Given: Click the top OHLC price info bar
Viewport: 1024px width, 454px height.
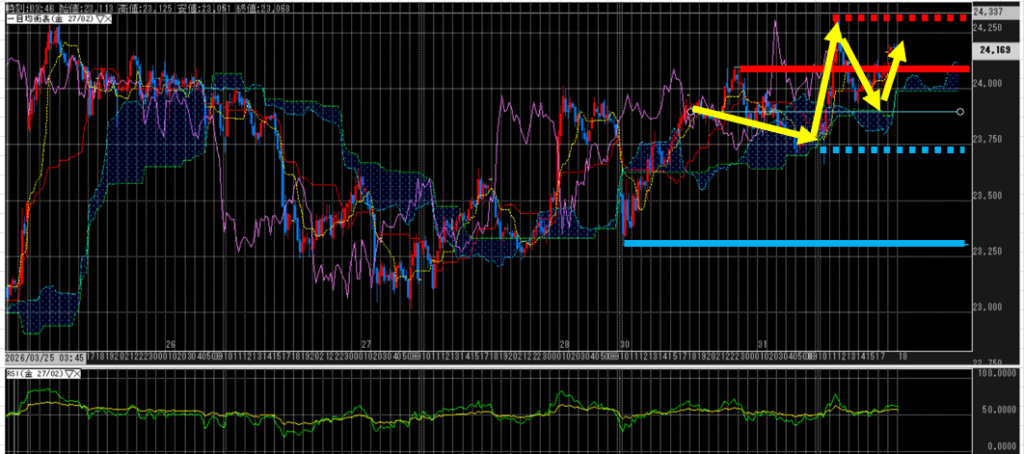Looking at the screenshot, I should point(150,6).
